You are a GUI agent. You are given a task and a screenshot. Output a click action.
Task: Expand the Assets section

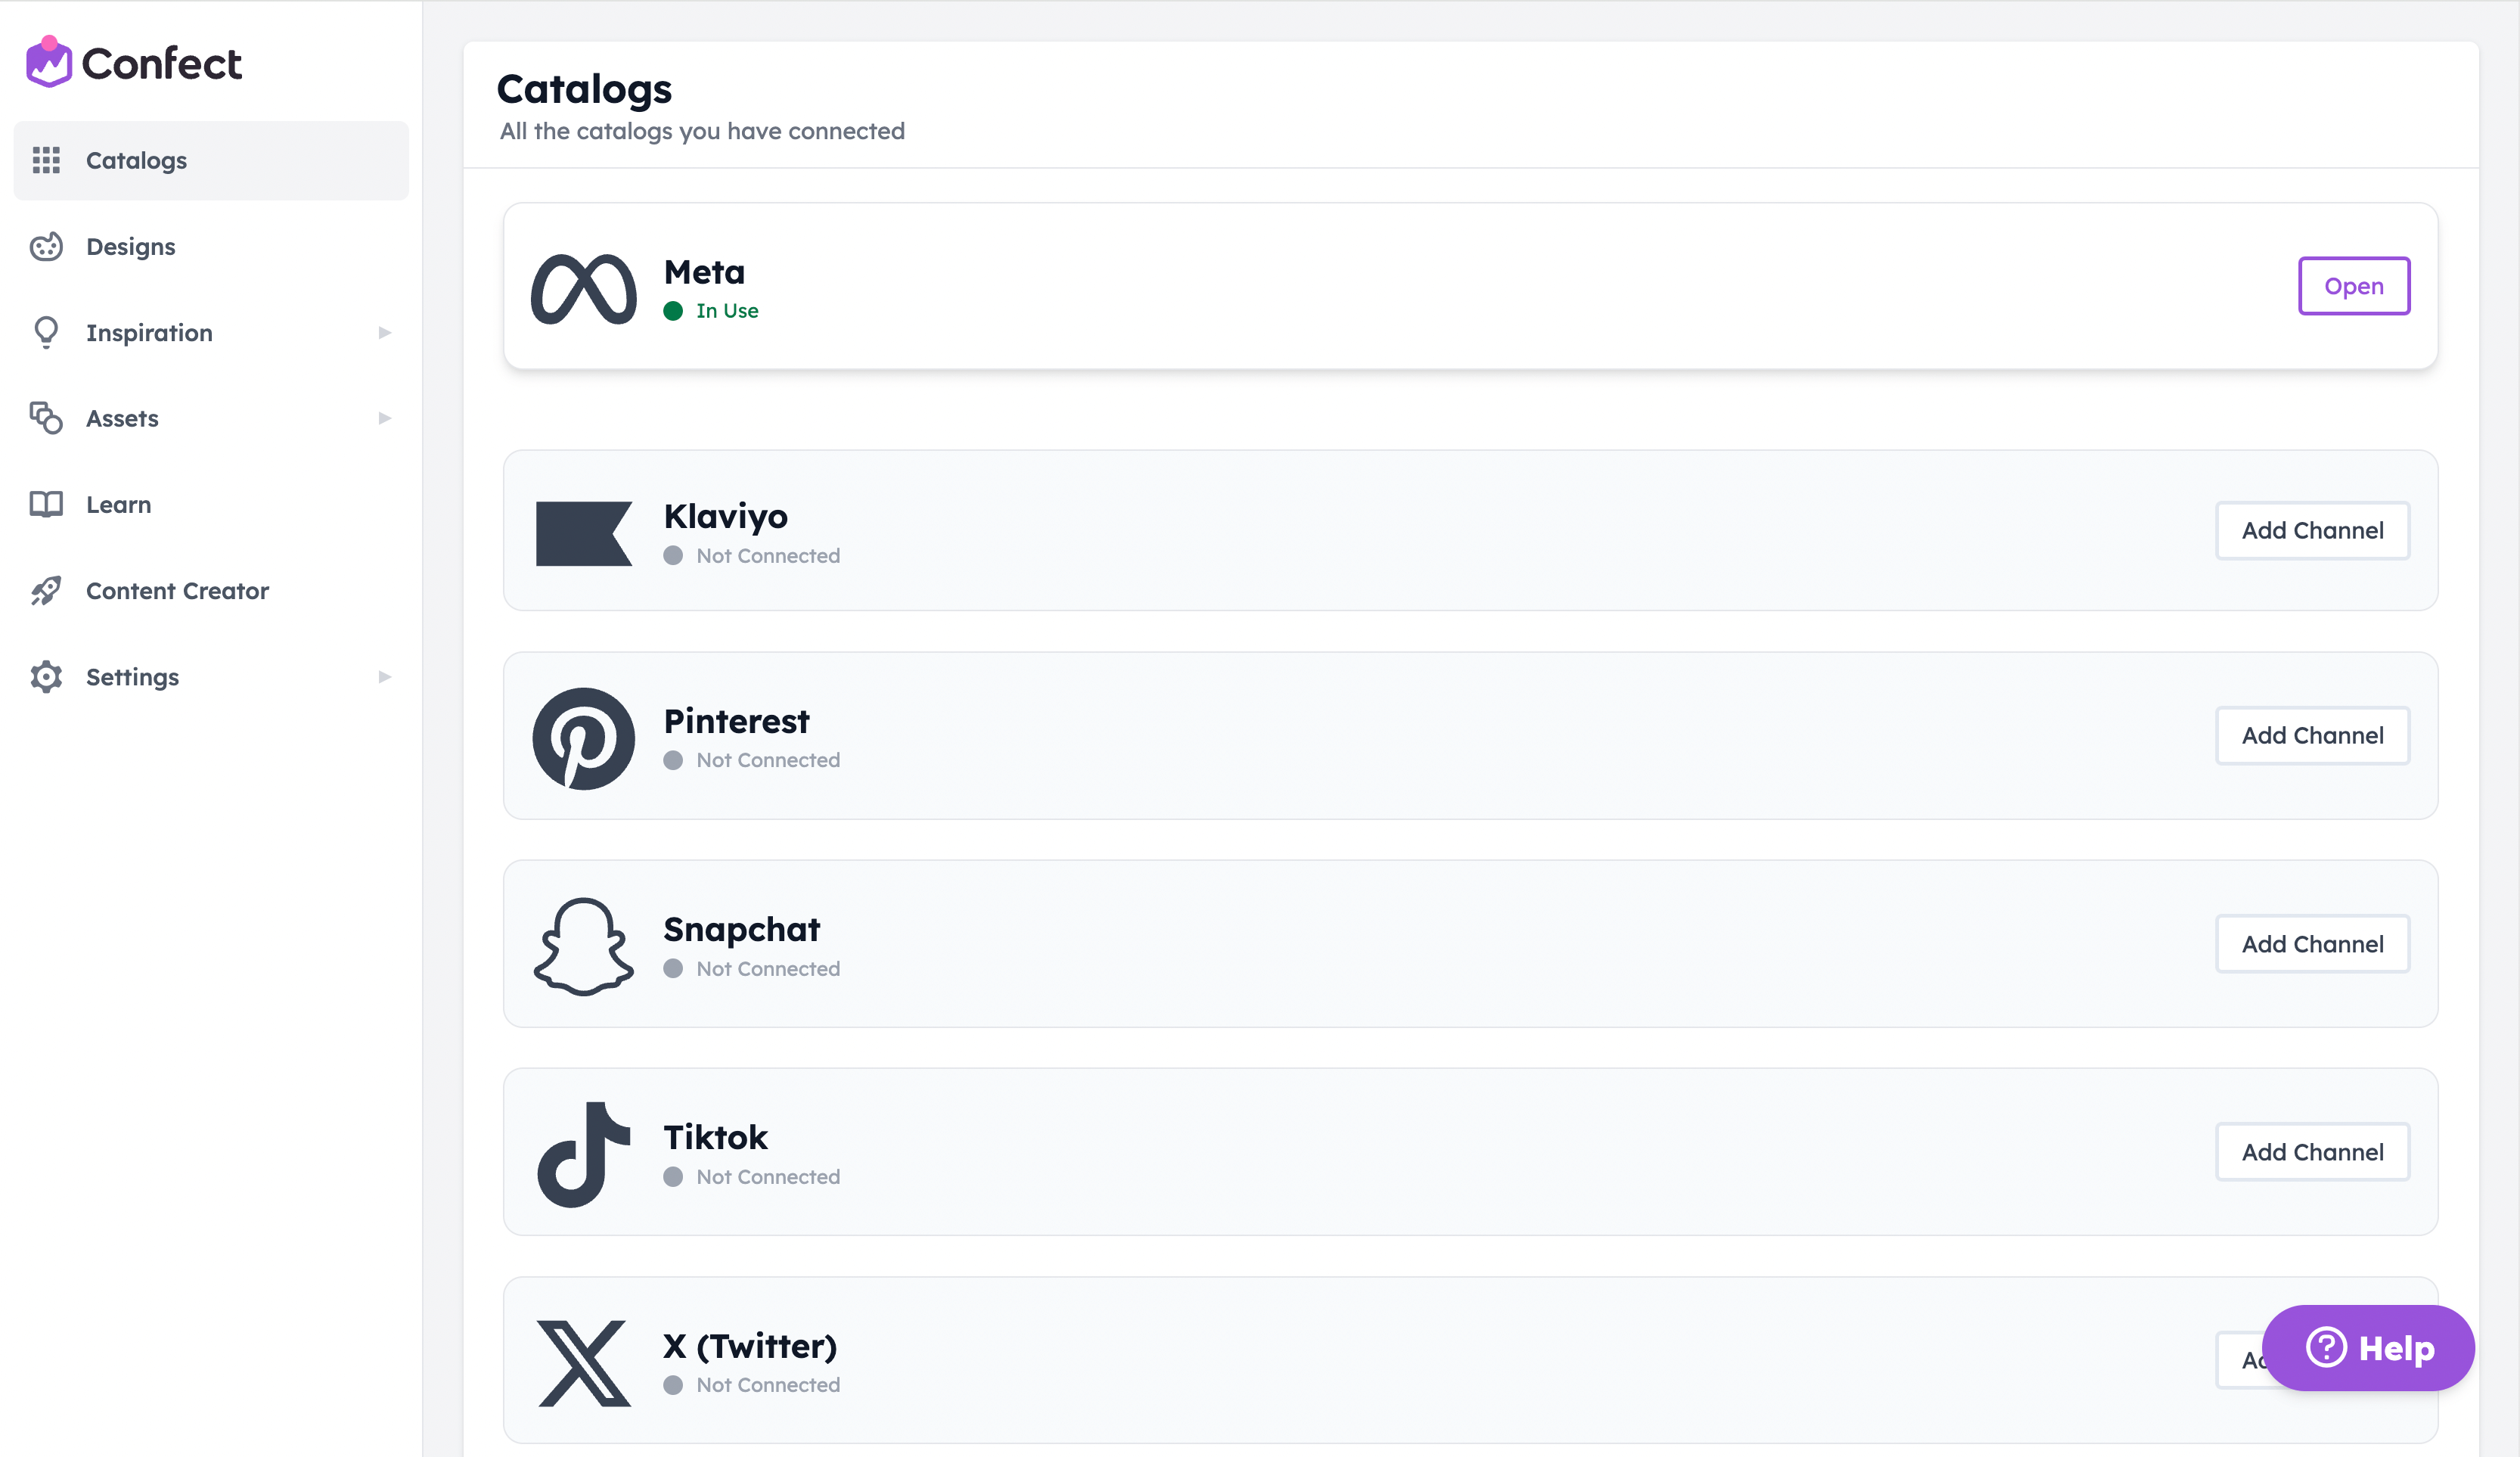385,418
